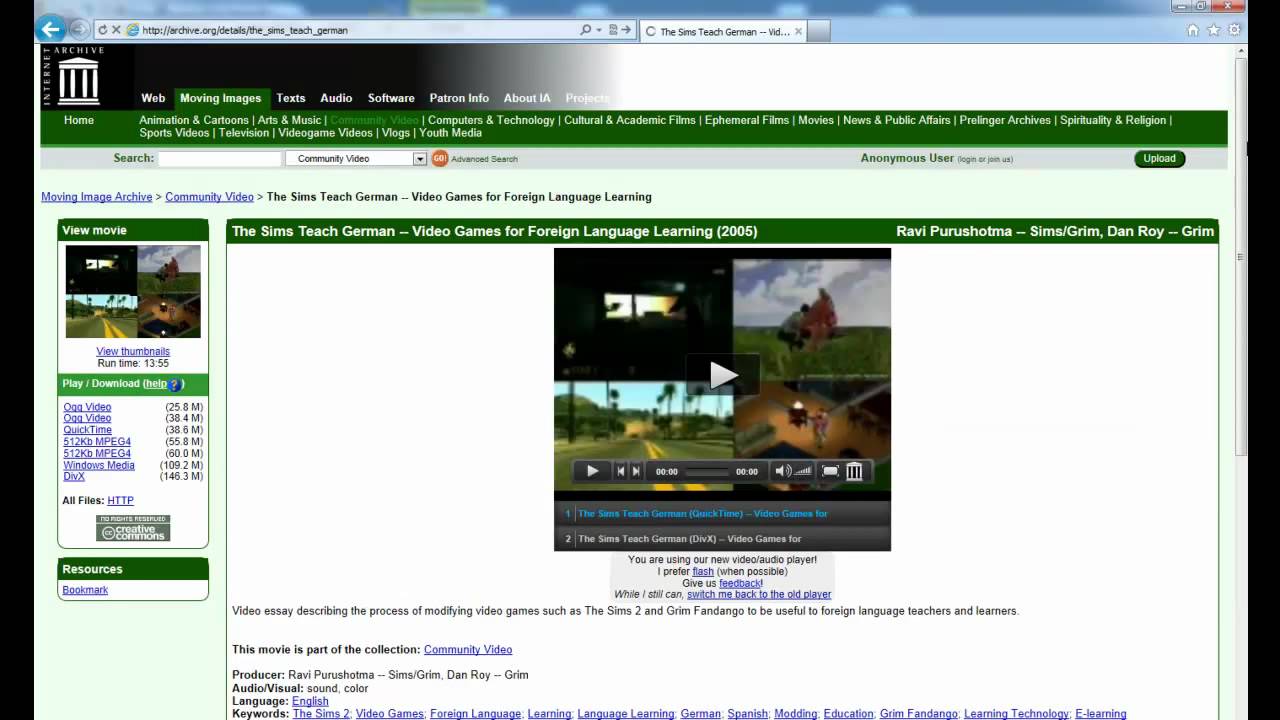1280x720 pixels.
Task: Click help question mark icon beside Play / Download
Action: click(x=174, y=384)
